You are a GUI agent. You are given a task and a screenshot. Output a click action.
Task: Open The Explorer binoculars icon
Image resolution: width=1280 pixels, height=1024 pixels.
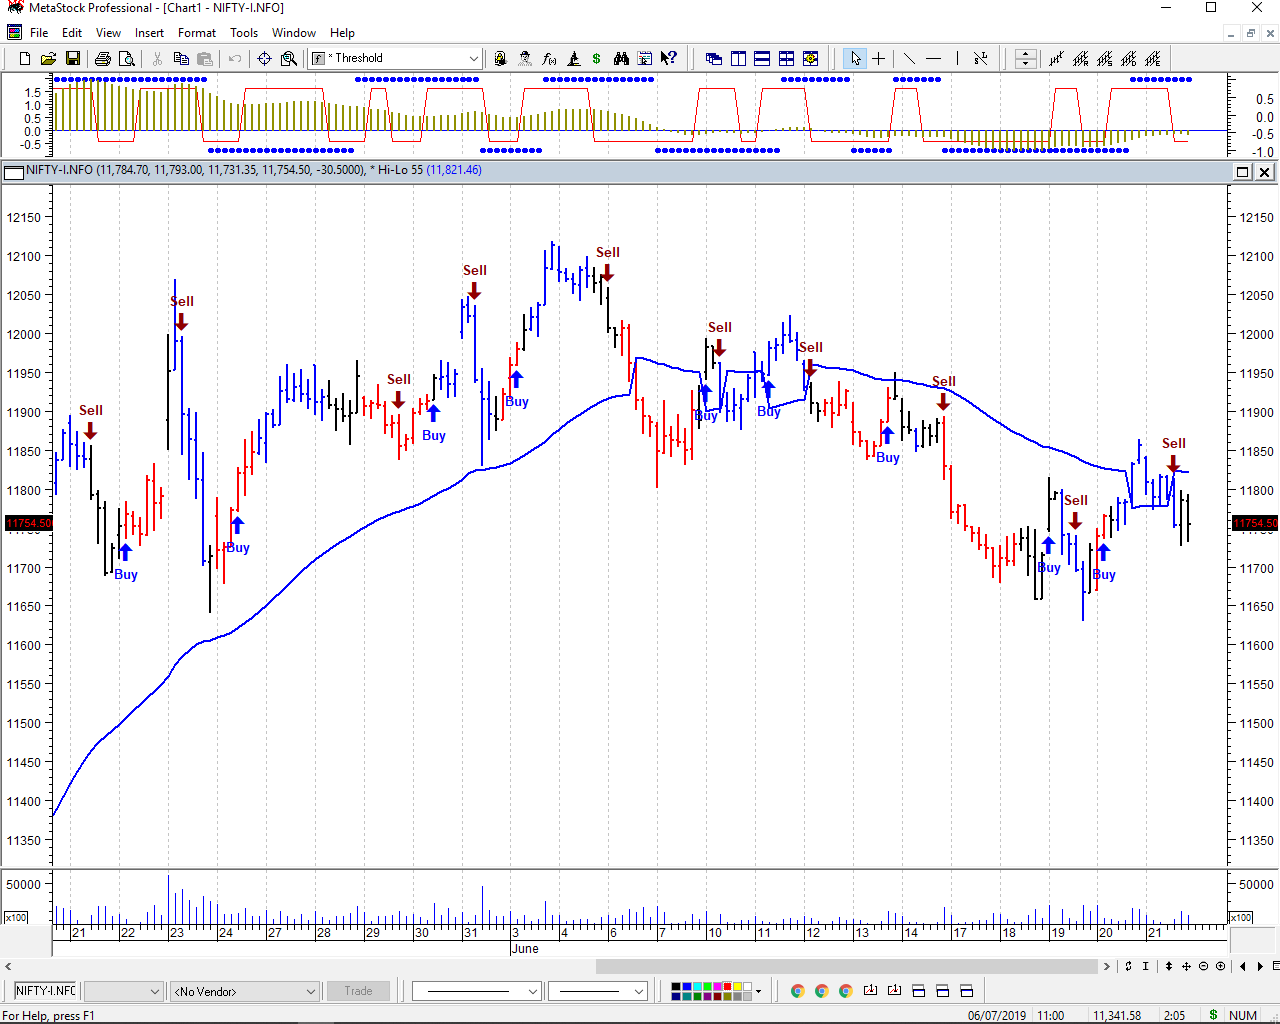pos(621,59)
